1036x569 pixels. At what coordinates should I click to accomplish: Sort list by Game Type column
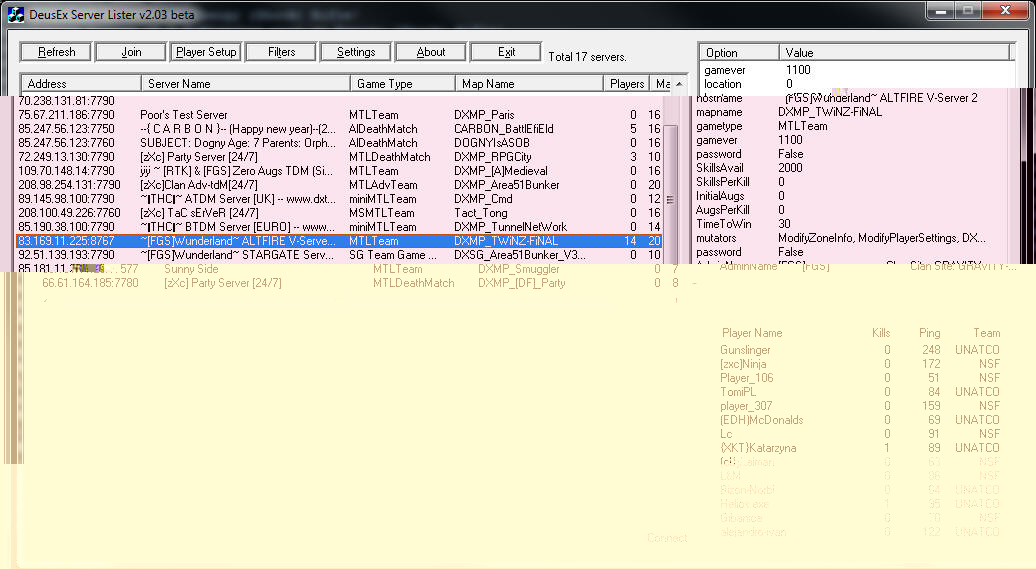(402, 84)
